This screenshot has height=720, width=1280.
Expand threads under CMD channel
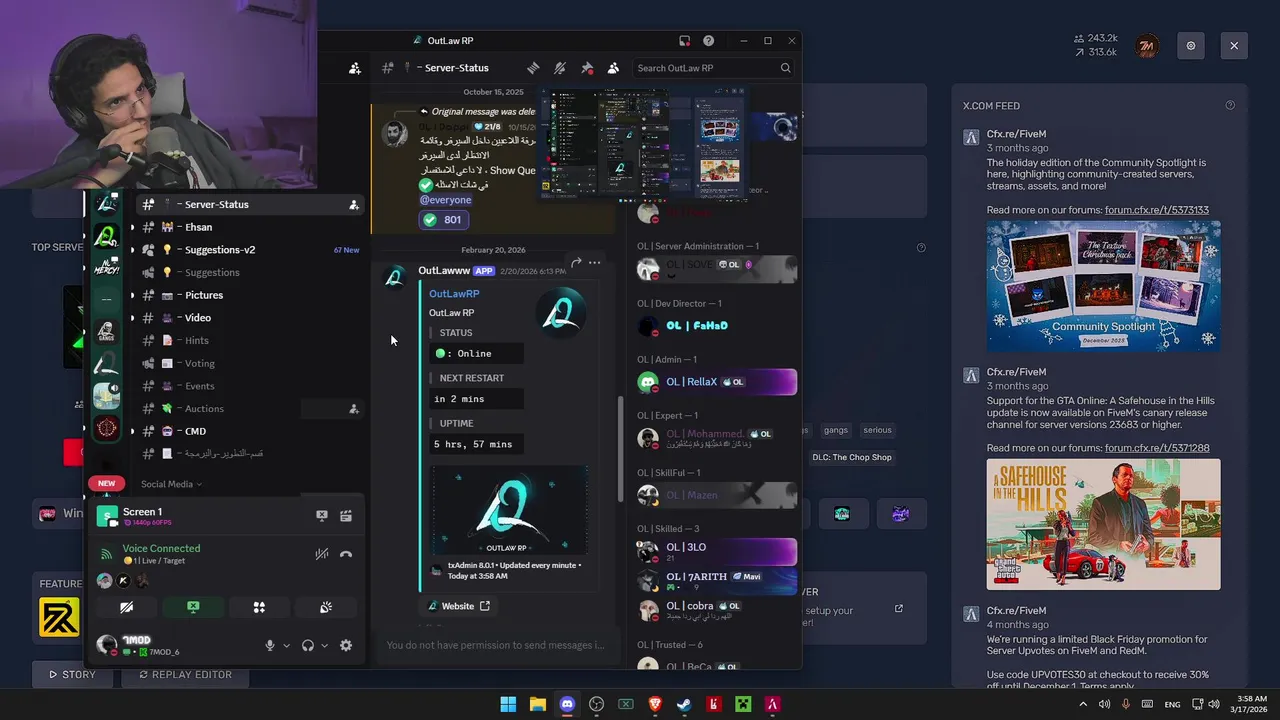(132, 431)
